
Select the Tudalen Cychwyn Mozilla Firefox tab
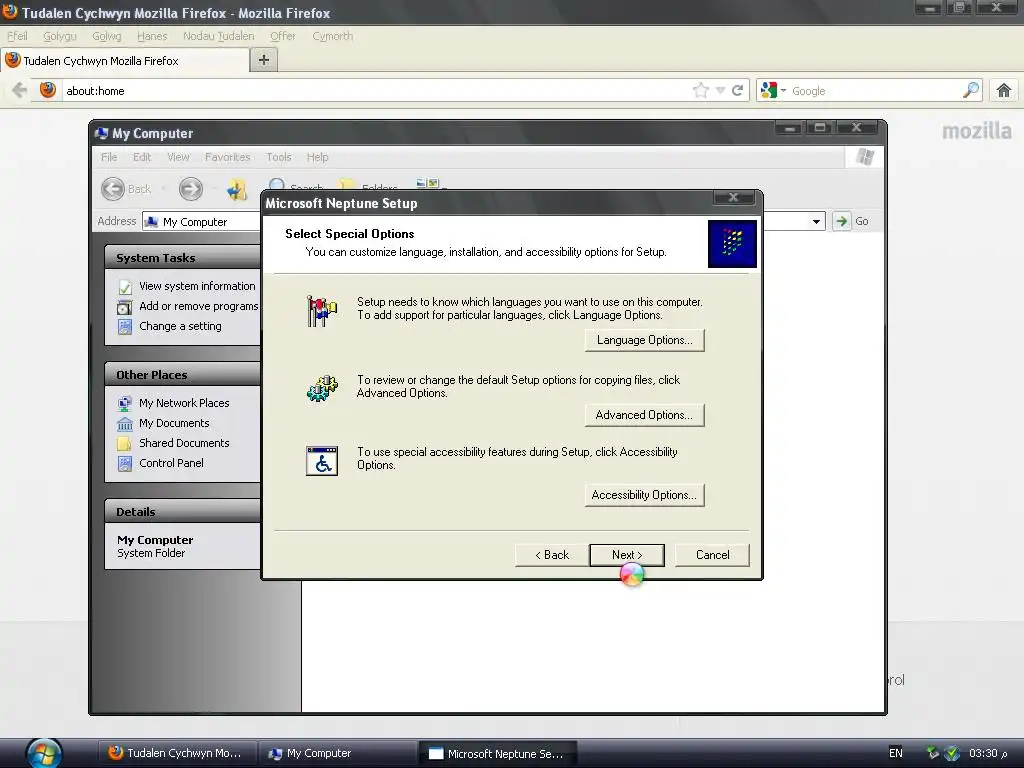click(x=125, y=61)
